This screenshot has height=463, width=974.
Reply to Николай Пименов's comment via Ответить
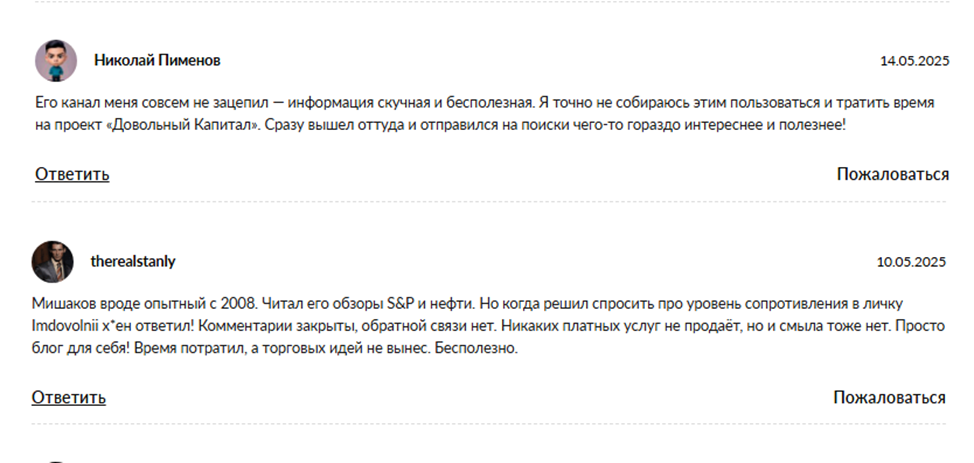tap(72, 175)
